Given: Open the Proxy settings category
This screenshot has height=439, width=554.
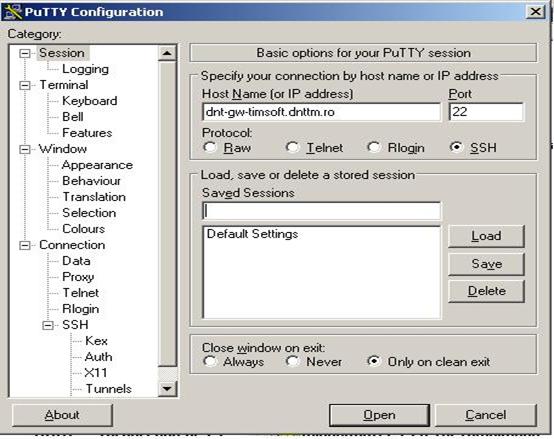Looking at the screenshot, I should coord(78,277).
